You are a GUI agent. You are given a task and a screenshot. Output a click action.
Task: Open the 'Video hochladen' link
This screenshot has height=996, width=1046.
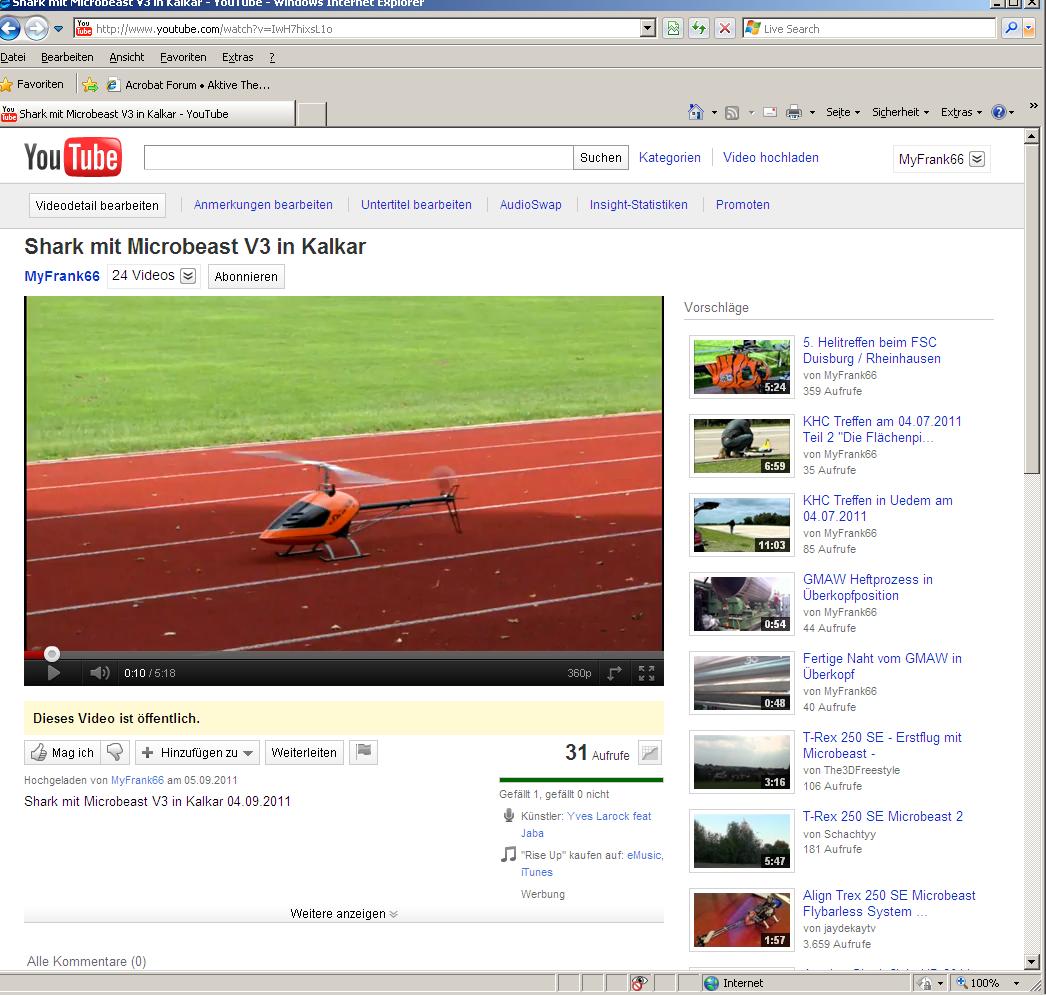pyautogui.click(x=770, y=158)
